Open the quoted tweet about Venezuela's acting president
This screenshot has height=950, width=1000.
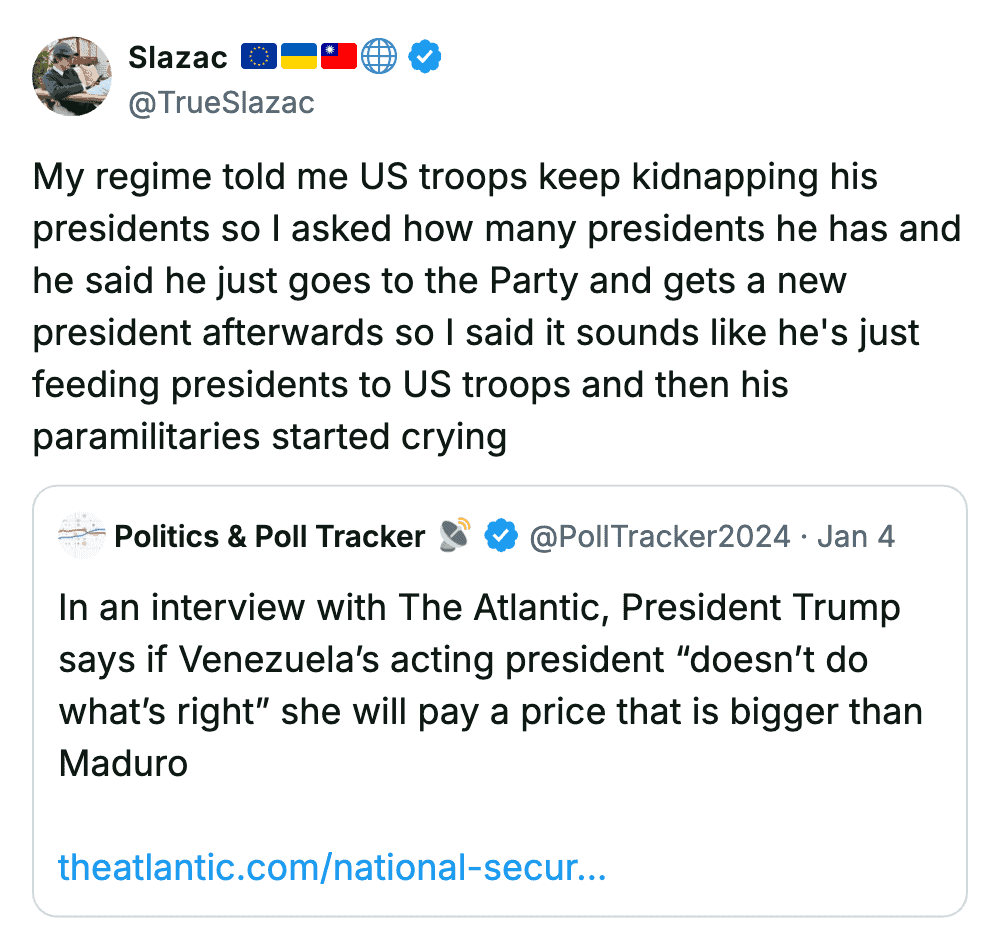(490, 685)
